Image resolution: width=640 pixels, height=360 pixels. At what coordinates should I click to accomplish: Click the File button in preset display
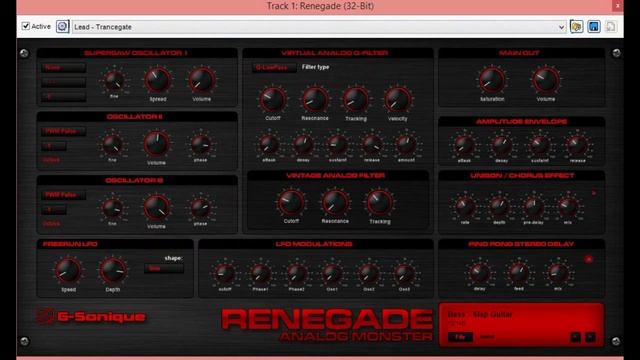pyautogui.click(x=460, y=337)
